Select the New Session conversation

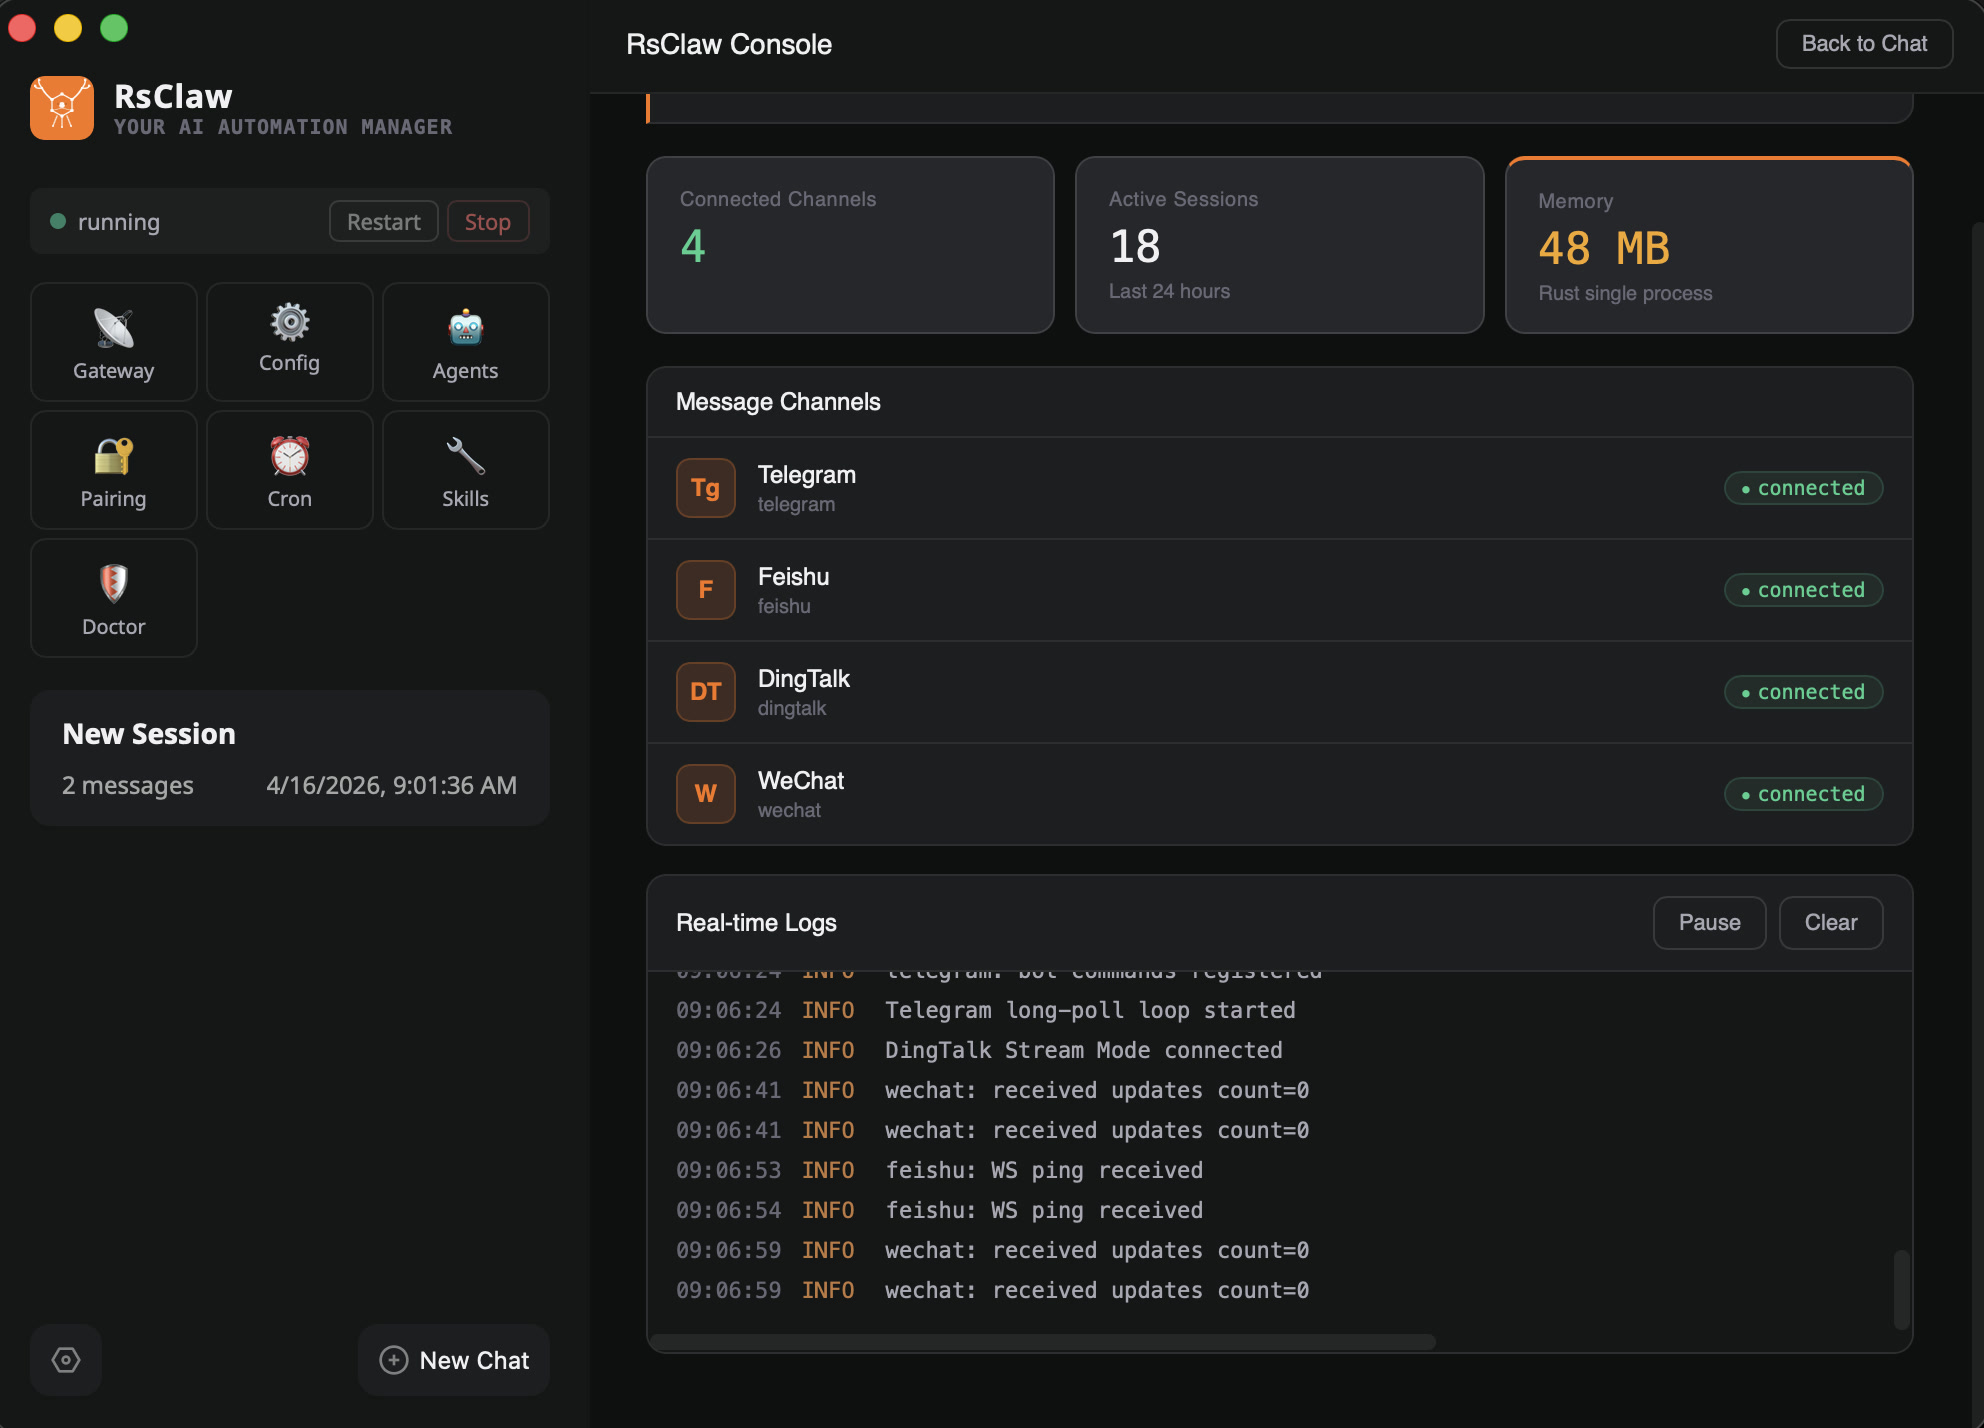289,757
